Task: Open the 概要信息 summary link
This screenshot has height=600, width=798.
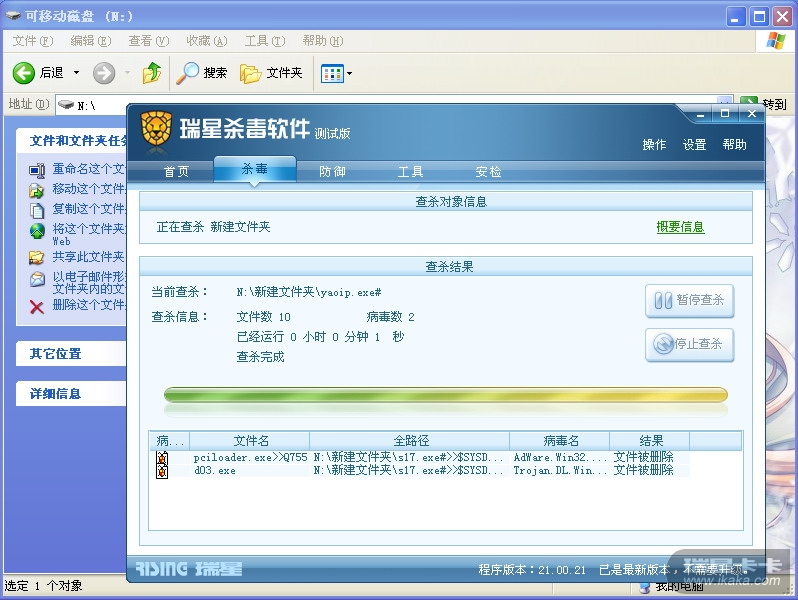Action: (x=680, y=227)
